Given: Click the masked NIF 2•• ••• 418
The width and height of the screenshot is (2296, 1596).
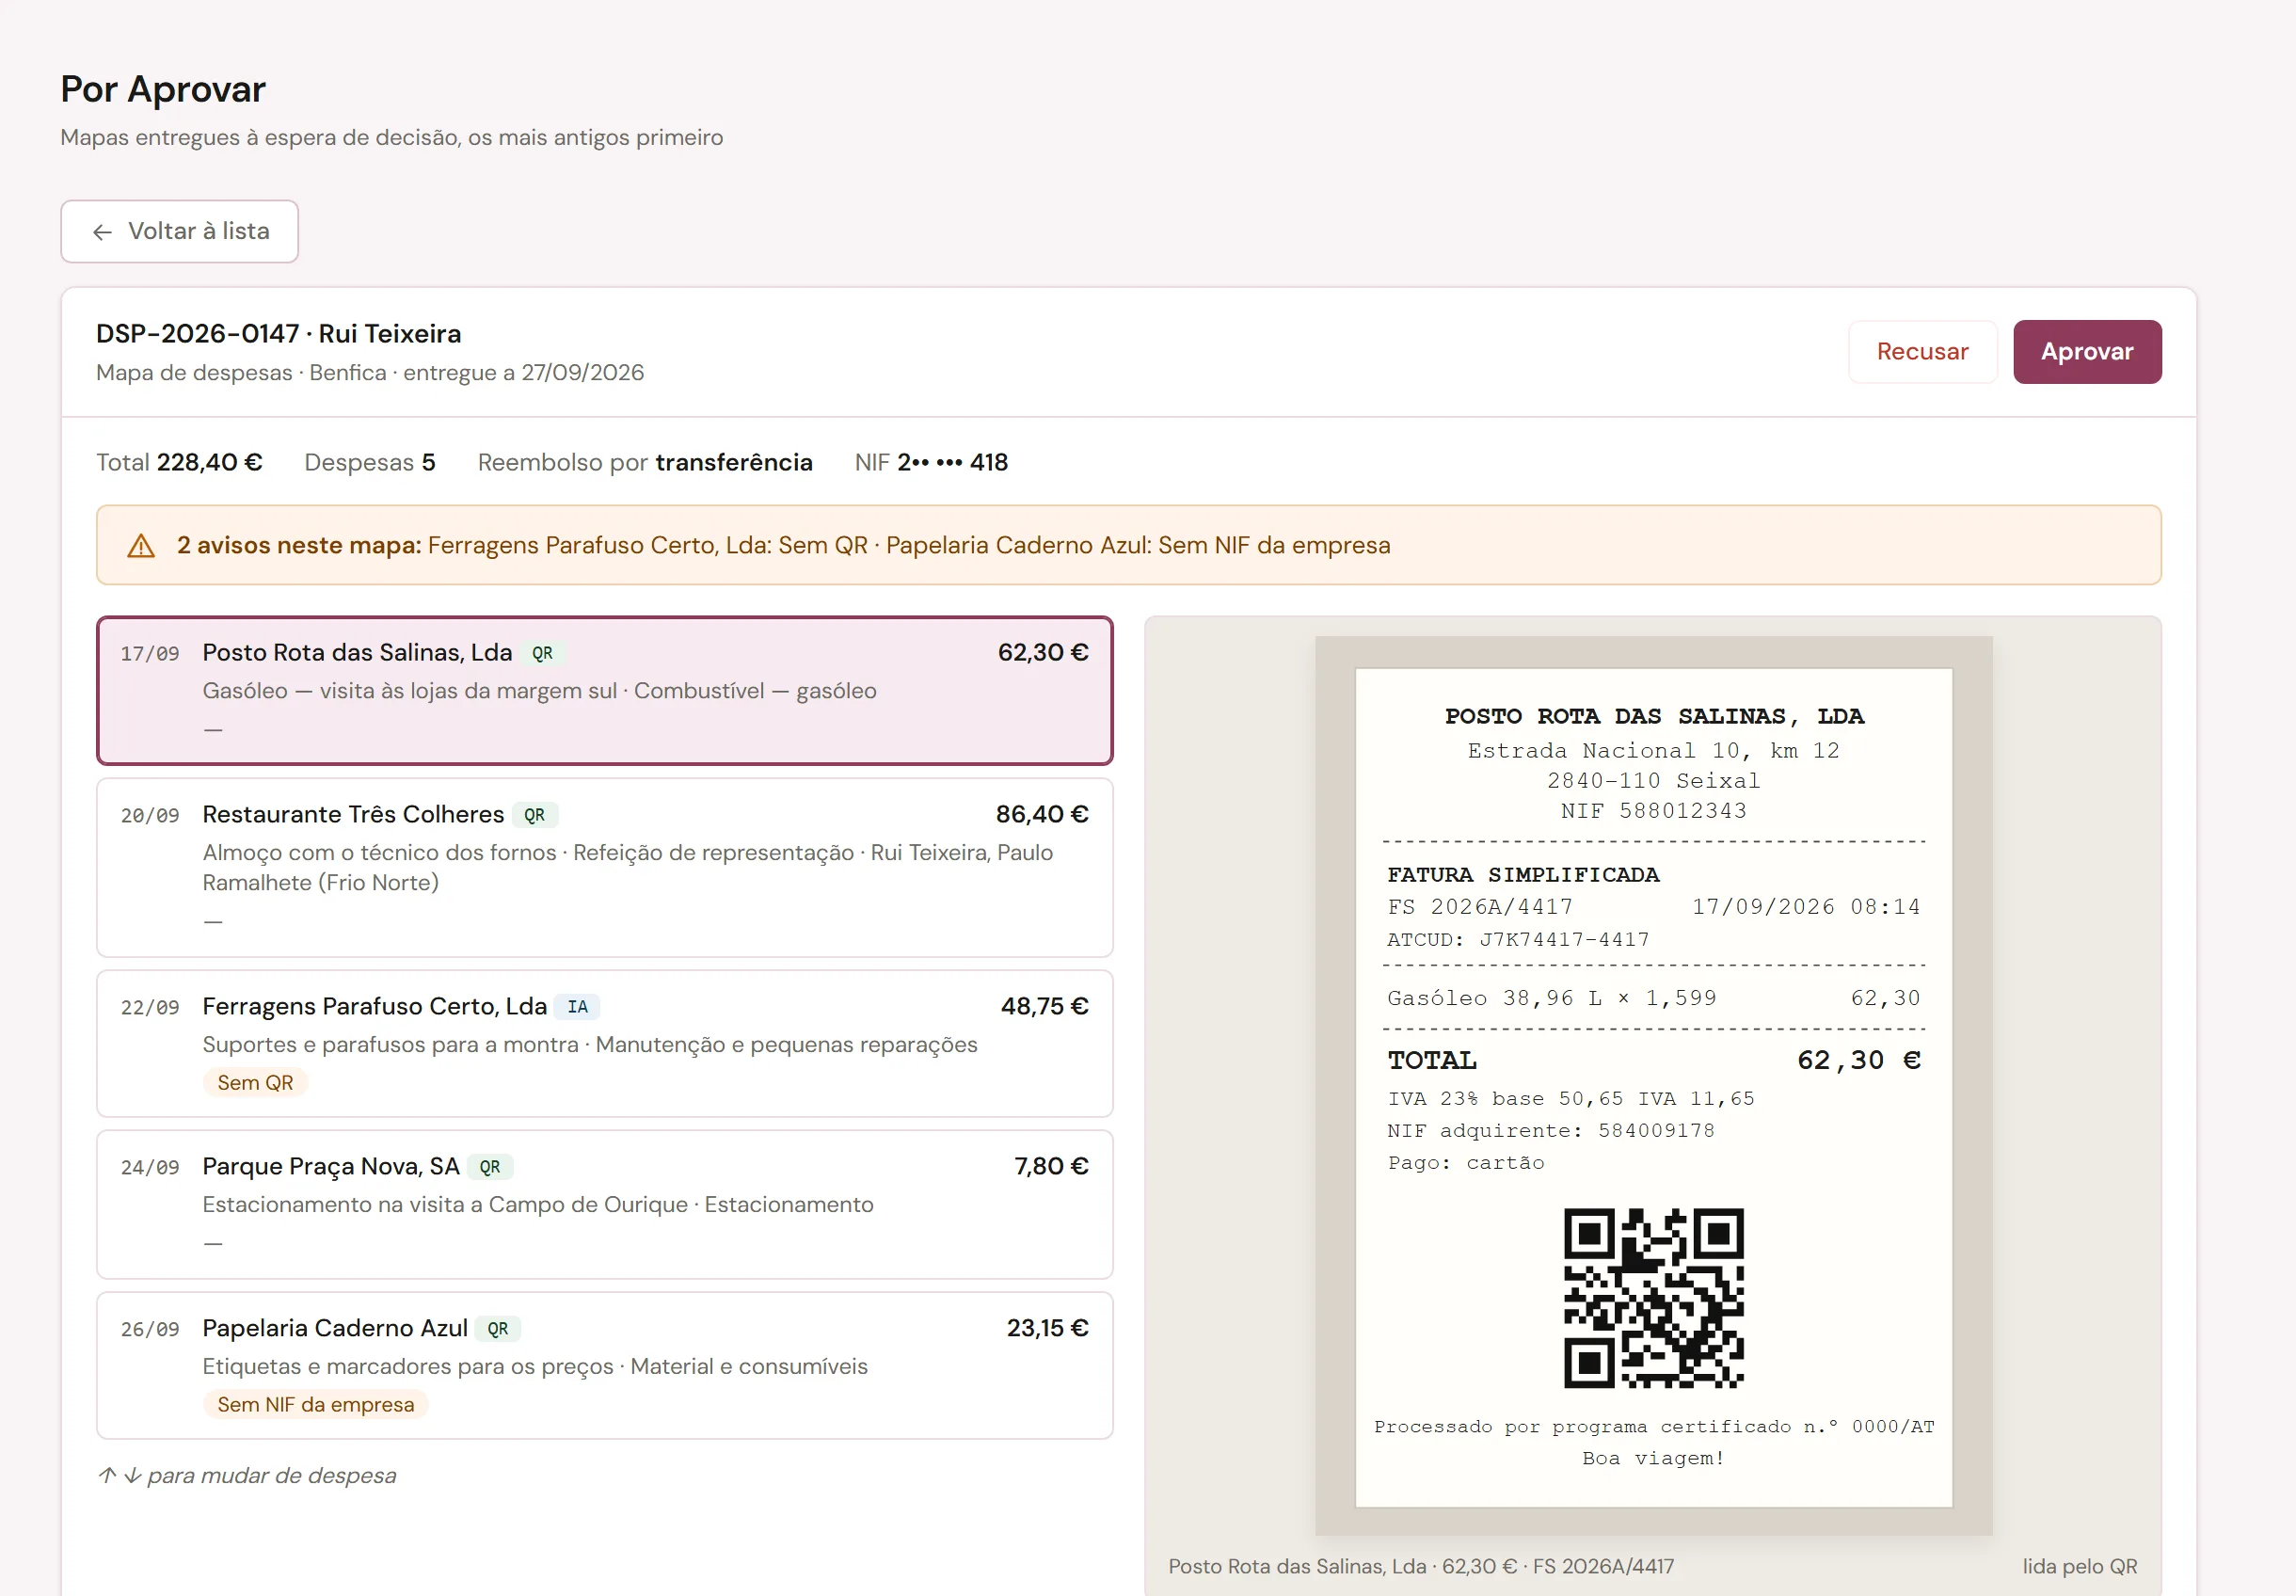Looking at the screenshot, I should point(931,463).
